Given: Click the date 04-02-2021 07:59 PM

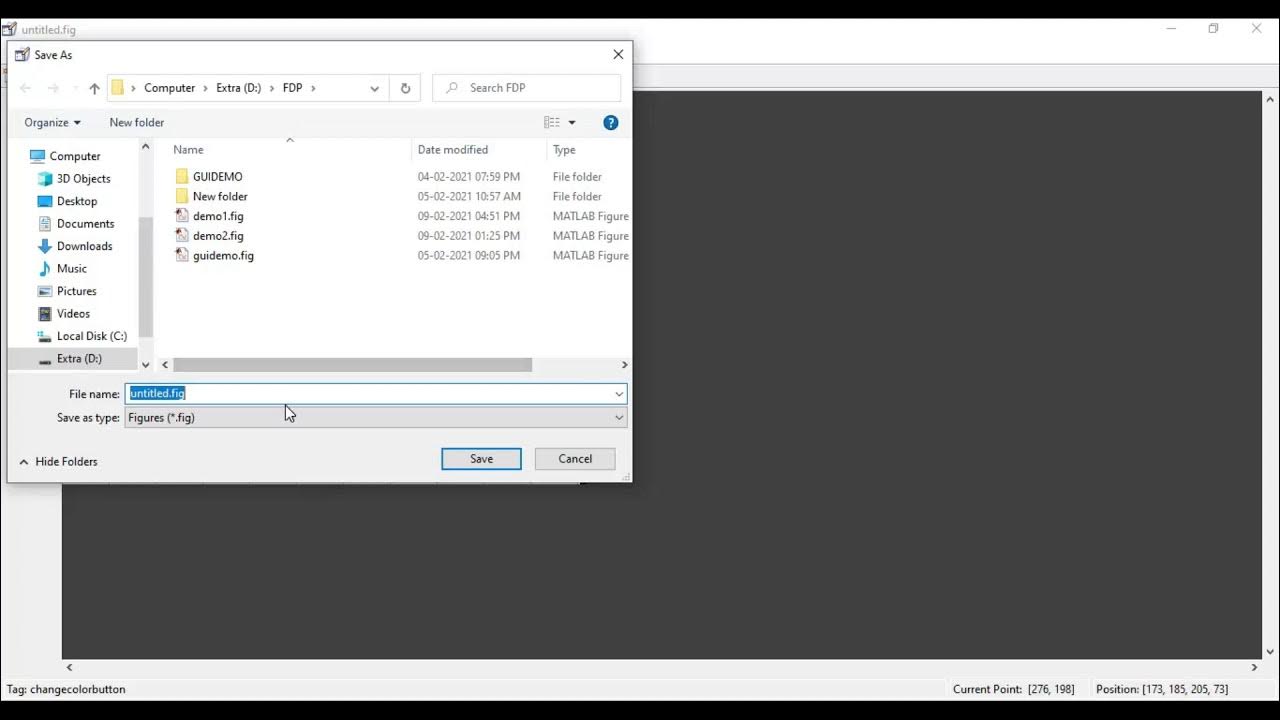Looking at the screenshot, I should point(469,177).
